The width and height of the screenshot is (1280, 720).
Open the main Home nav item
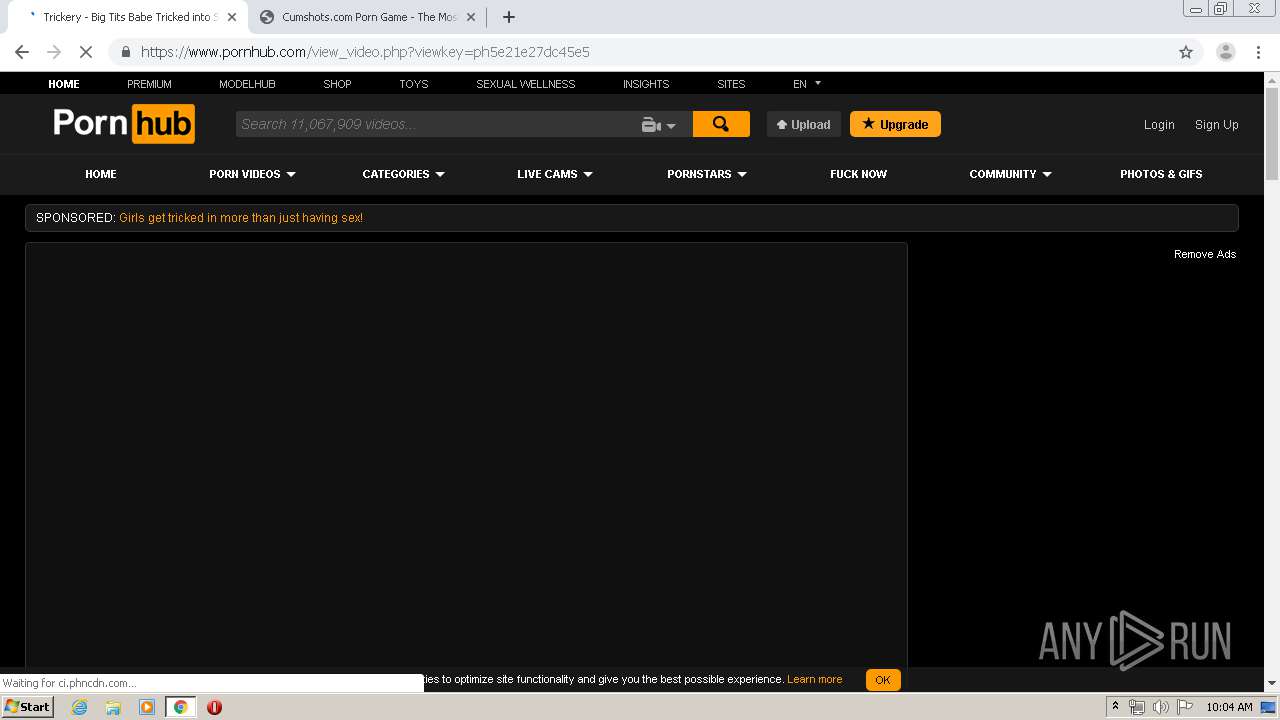pyautogui.click(x=101, y=174)
